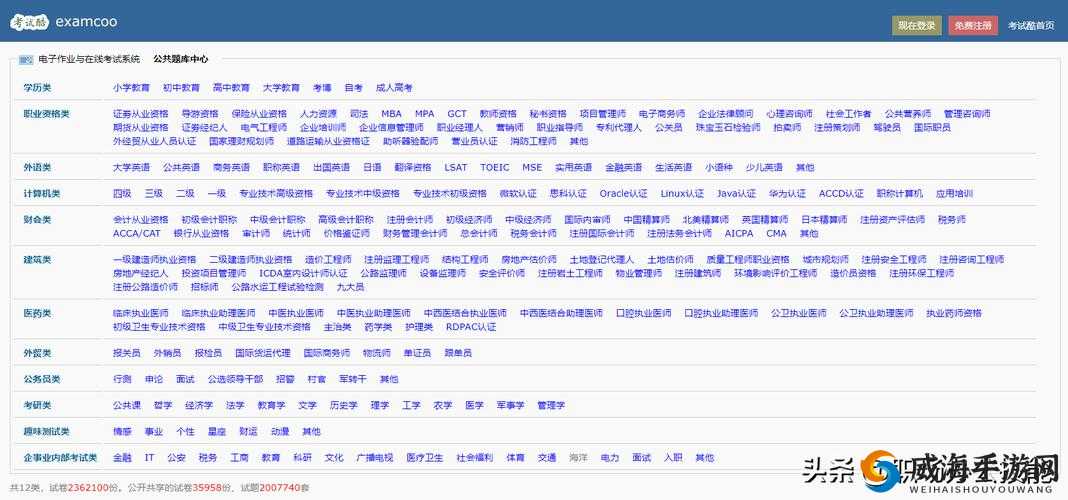This screenshot has height=500, width=1068.
Task: Click the 微软认证 link
Action: point(518,193)
